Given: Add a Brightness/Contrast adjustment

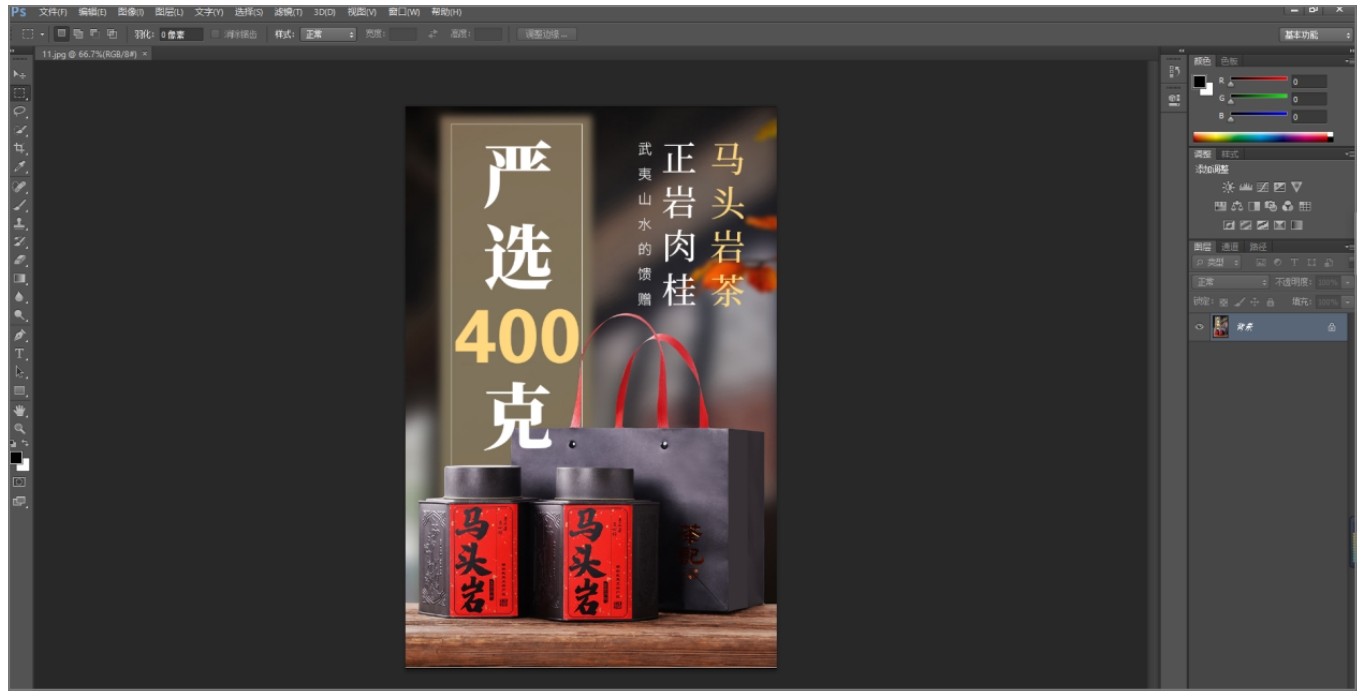Looking at the screenshot, I should (1228, 187).
